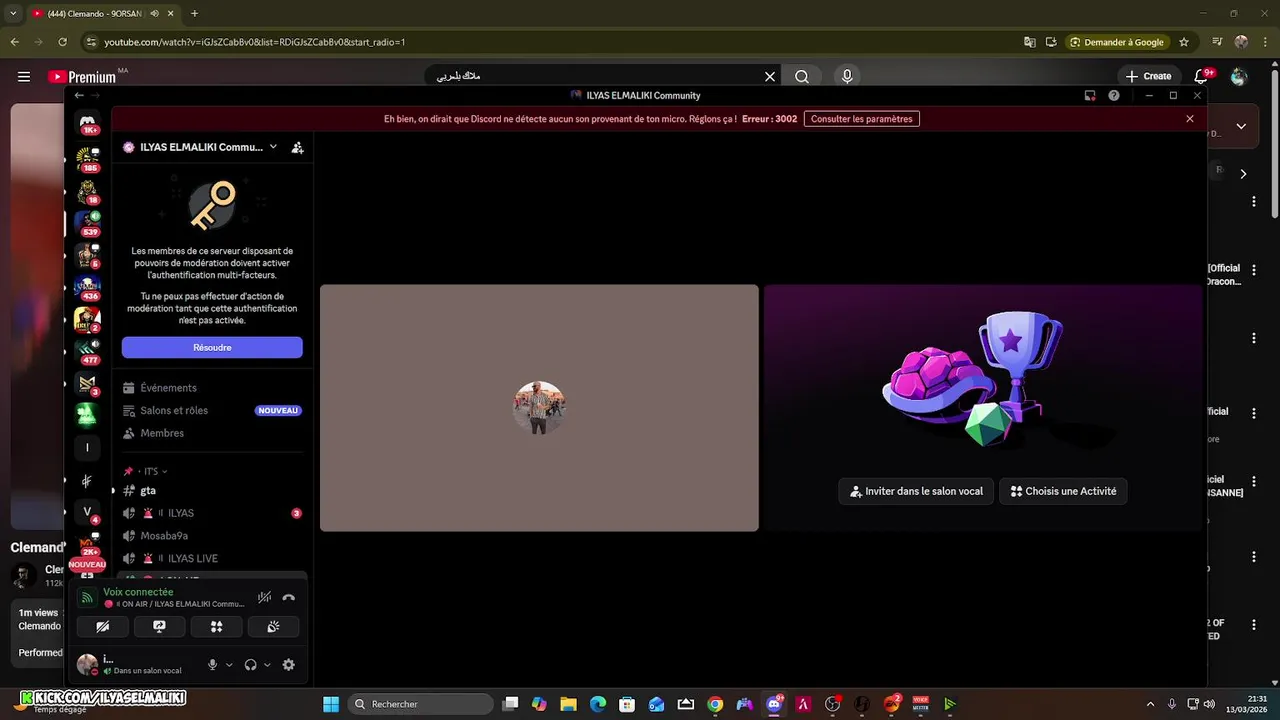Collapse the IT'S channel category
The height and width of the screenshot is (720, 1280).
coord(146,471)
